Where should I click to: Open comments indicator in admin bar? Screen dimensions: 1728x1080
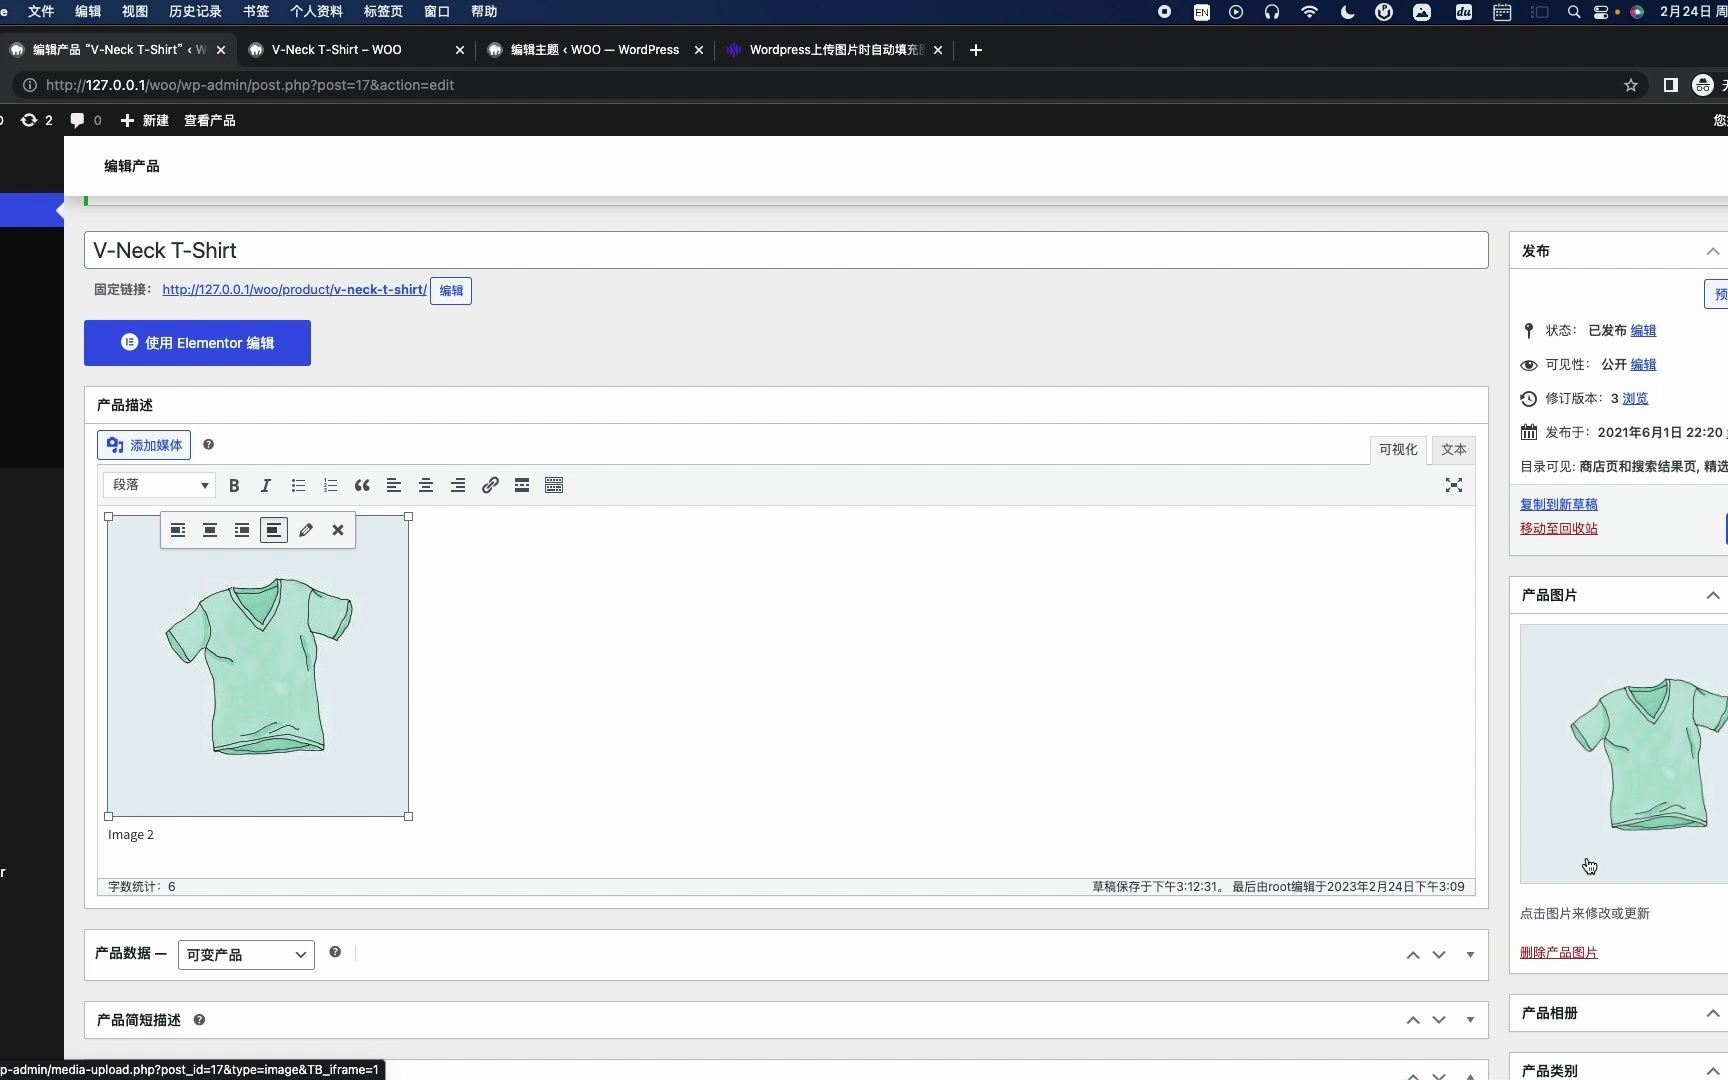click(x=85, y=120)
